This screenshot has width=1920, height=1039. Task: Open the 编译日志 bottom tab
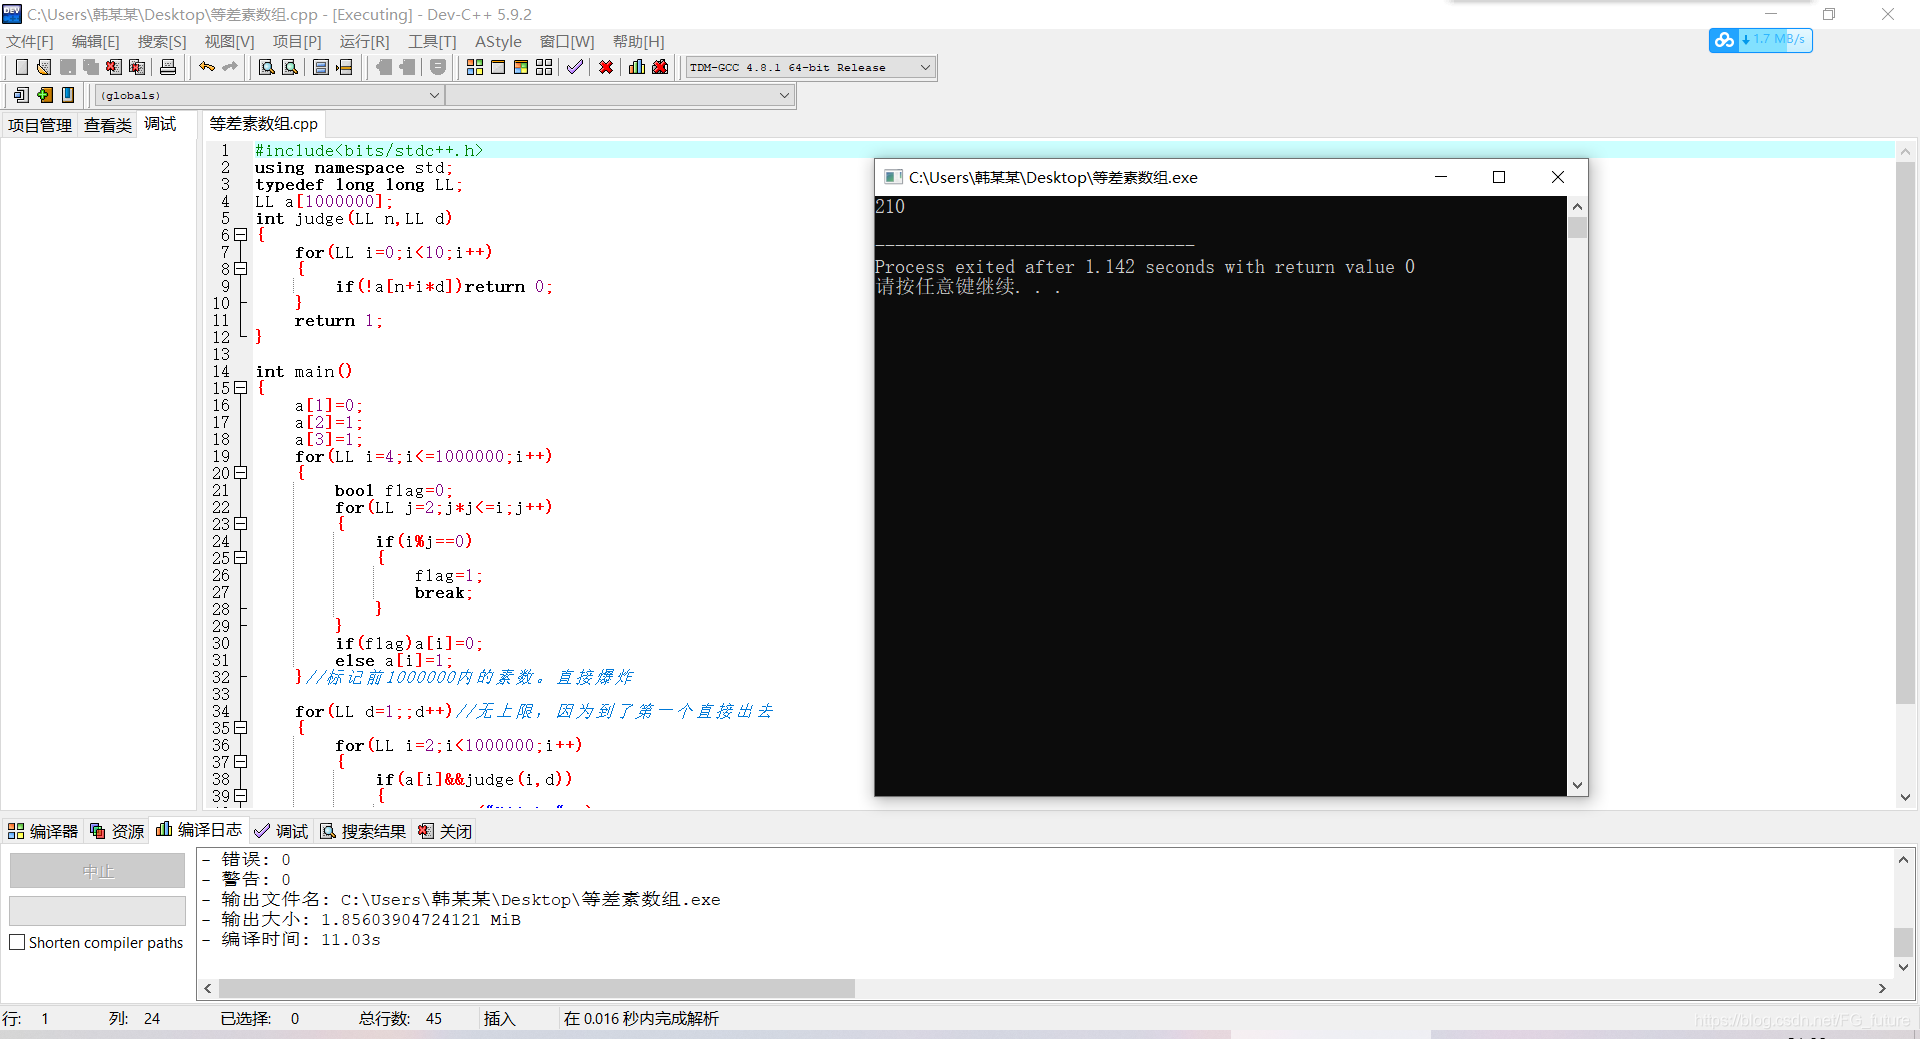click(x=199, y=830)
